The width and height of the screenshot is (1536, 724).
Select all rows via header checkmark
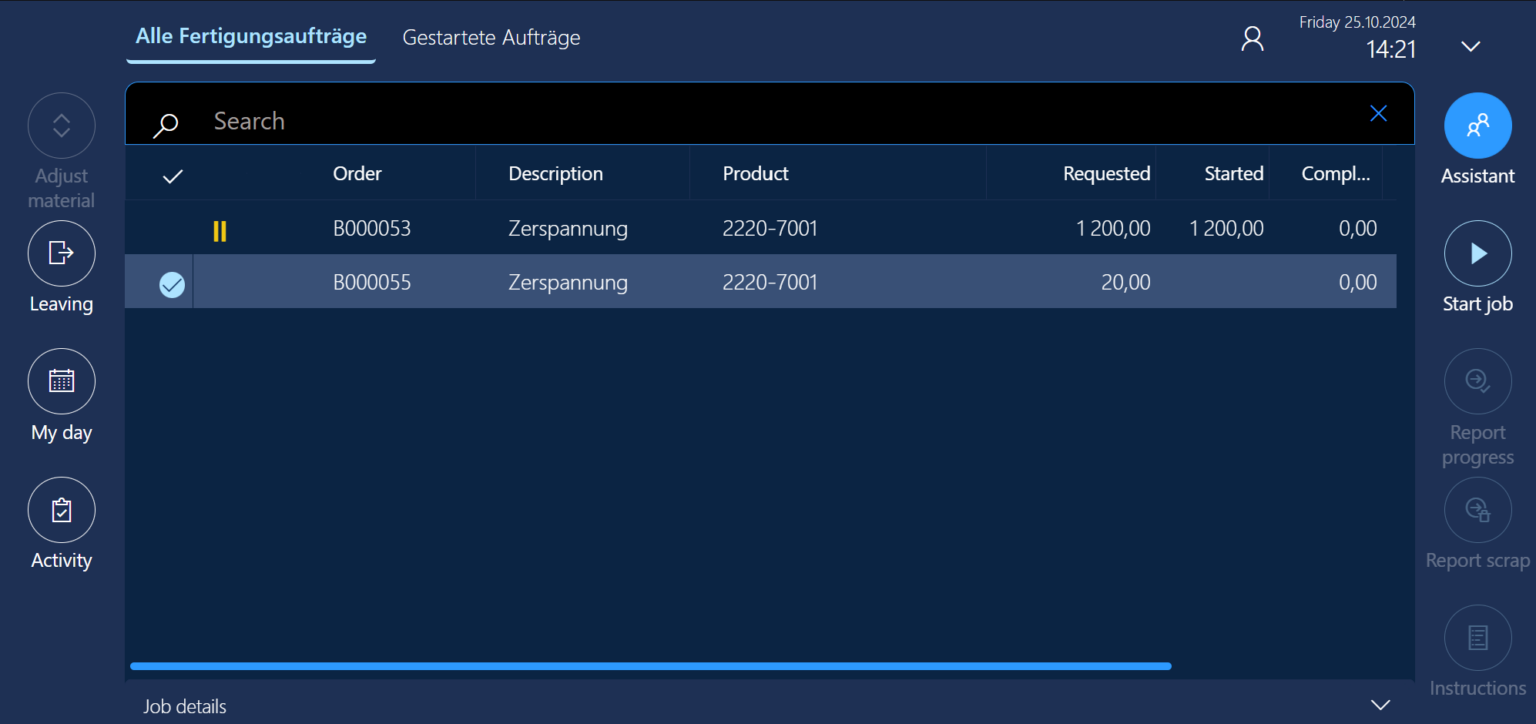pyautogui.click(x=171, y=175)
